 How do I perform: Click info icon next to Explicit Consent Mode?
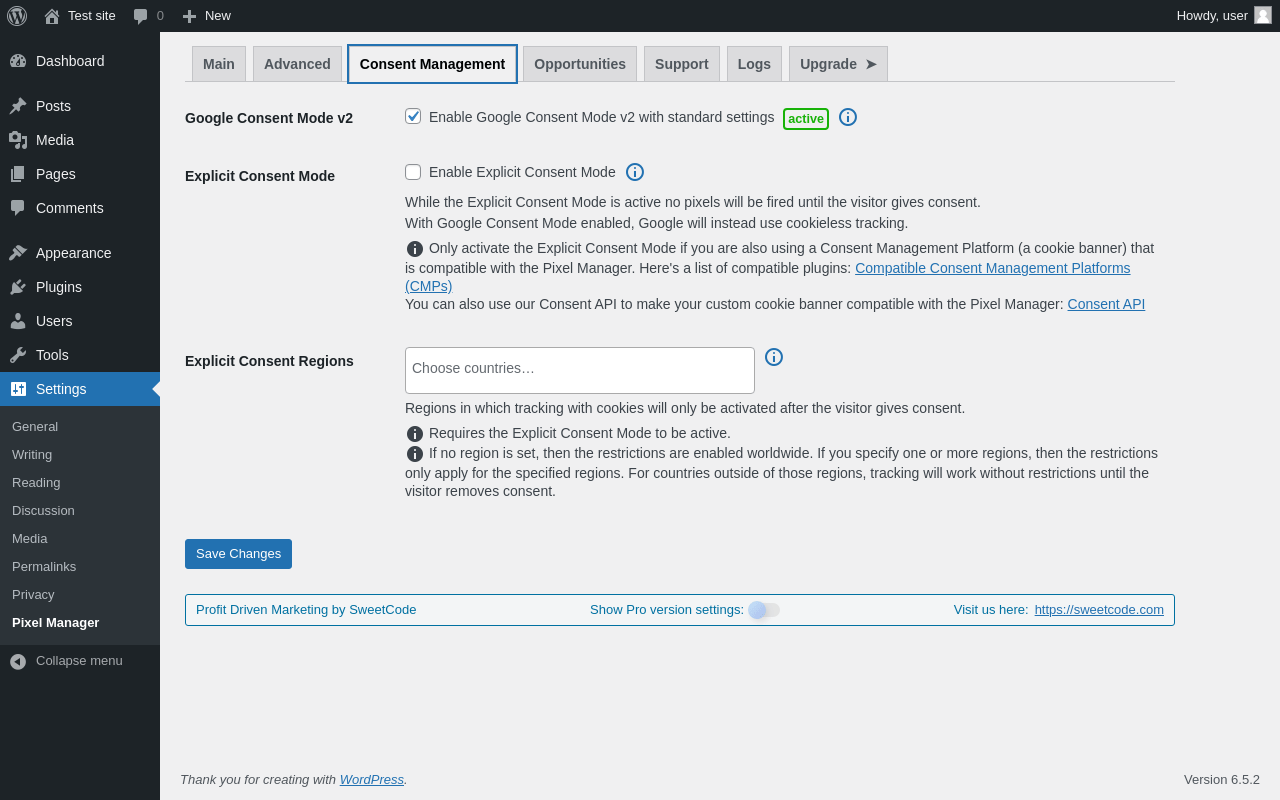pos(635,172)
